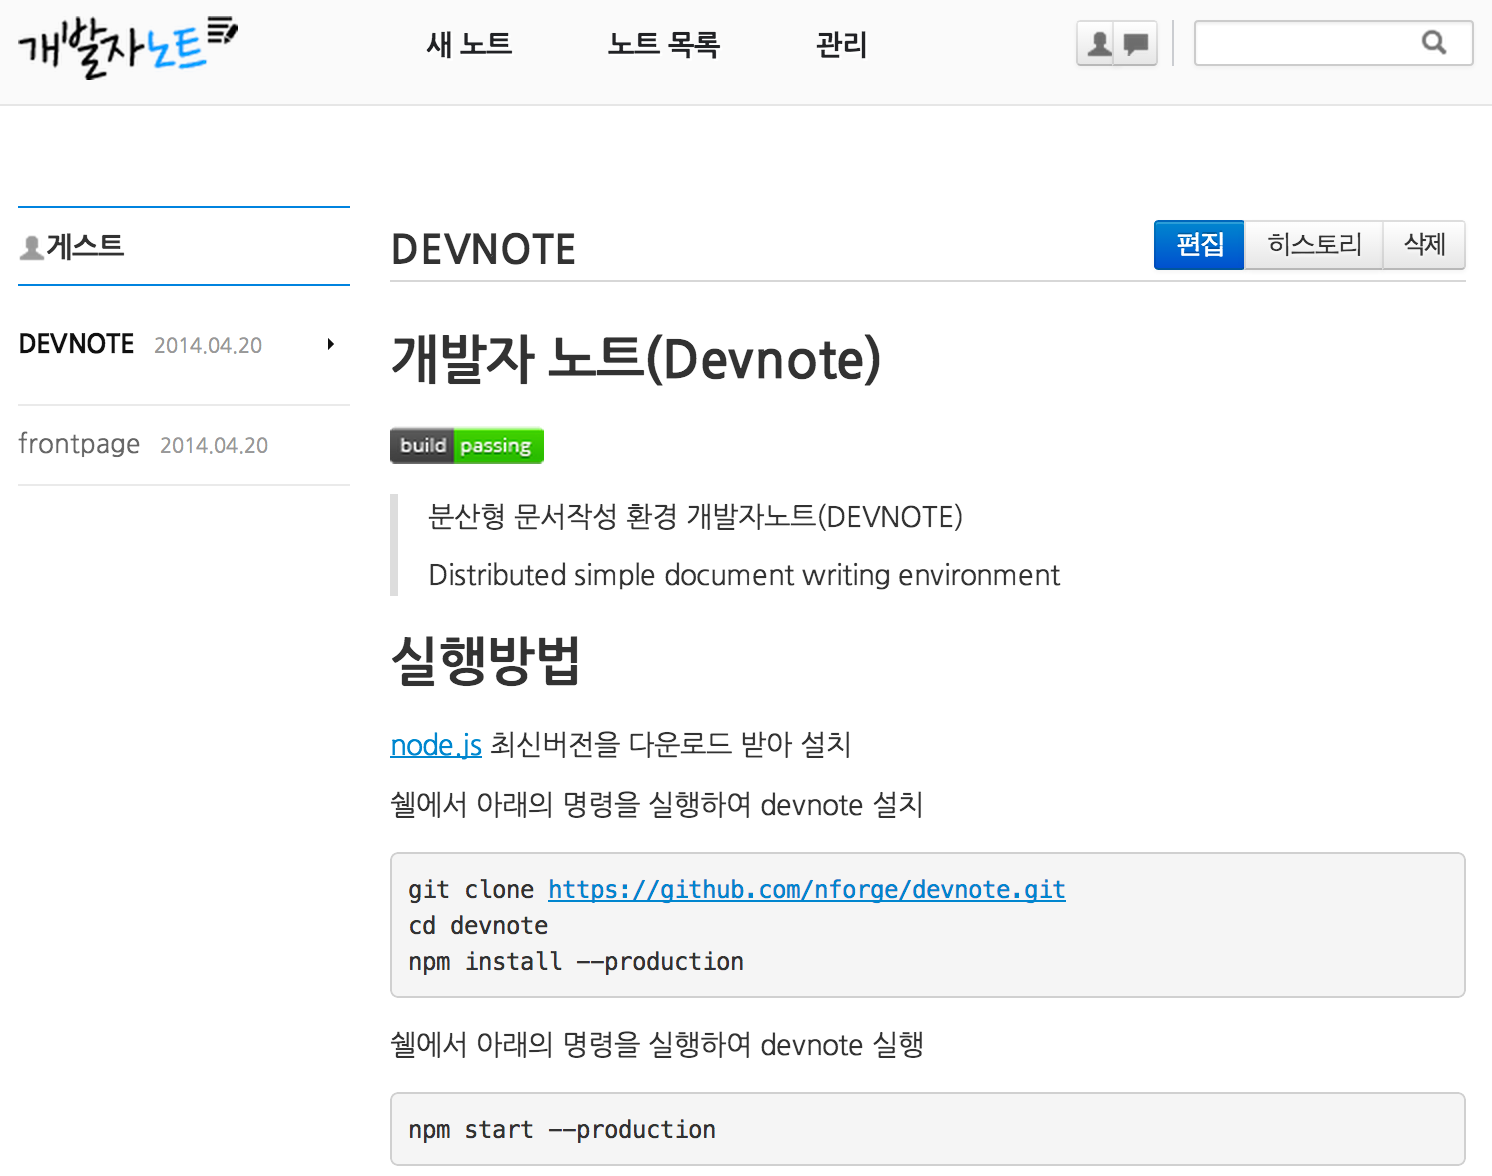Follow the node.js link
Image resolution: width=1492 pixels, height=1176 pixels.
(x=436, y=745)
